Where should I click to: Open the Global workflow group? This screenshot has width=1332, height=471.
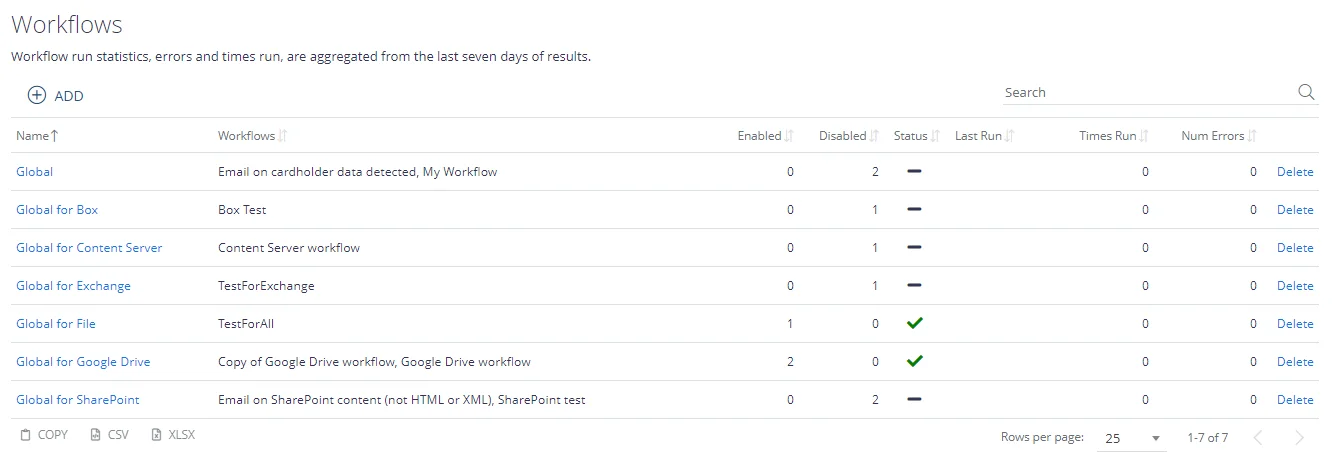click(x=35, y=172)
